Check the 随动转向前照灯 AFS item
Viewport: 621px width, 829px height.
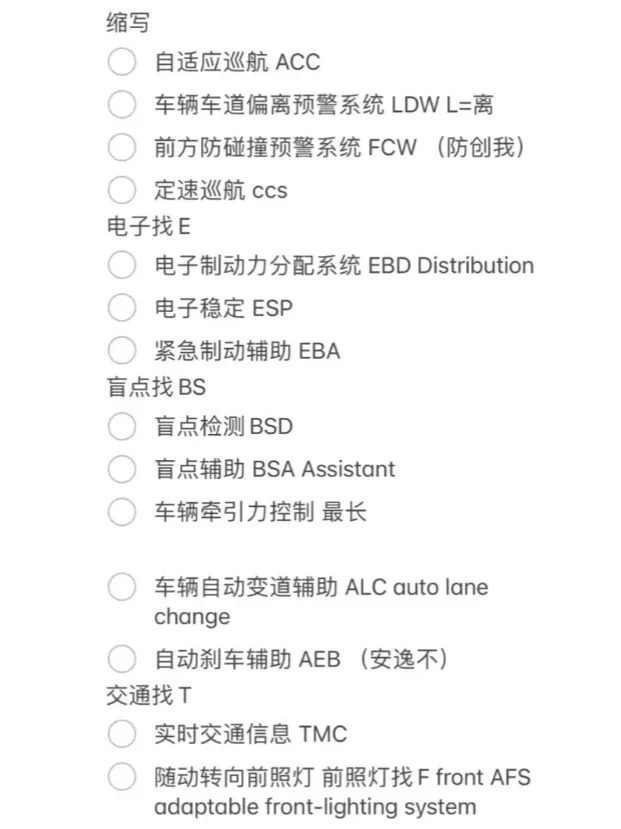coord(121,777)
